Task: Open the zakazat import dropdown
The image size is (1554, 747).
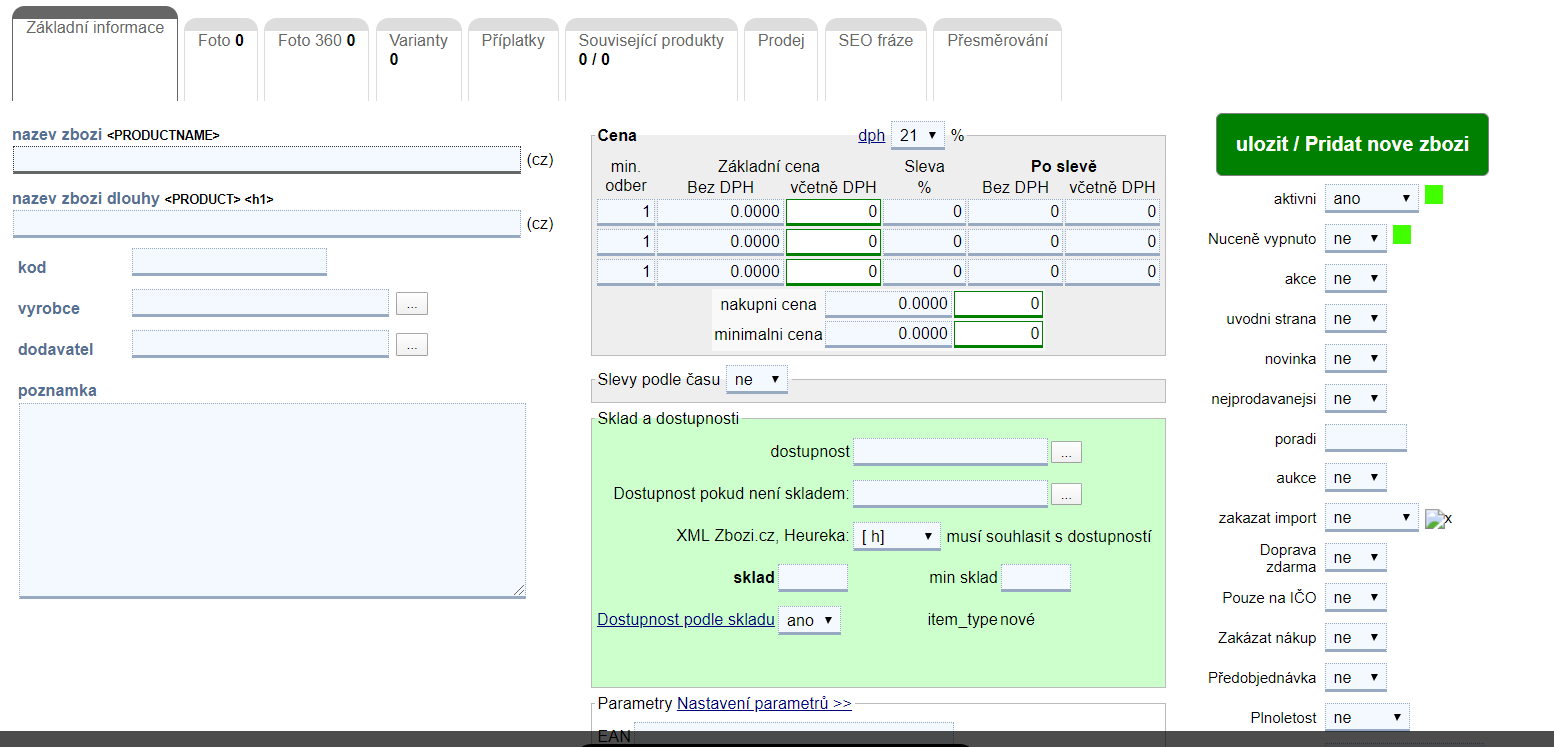Action: [x=1372, y=518]
